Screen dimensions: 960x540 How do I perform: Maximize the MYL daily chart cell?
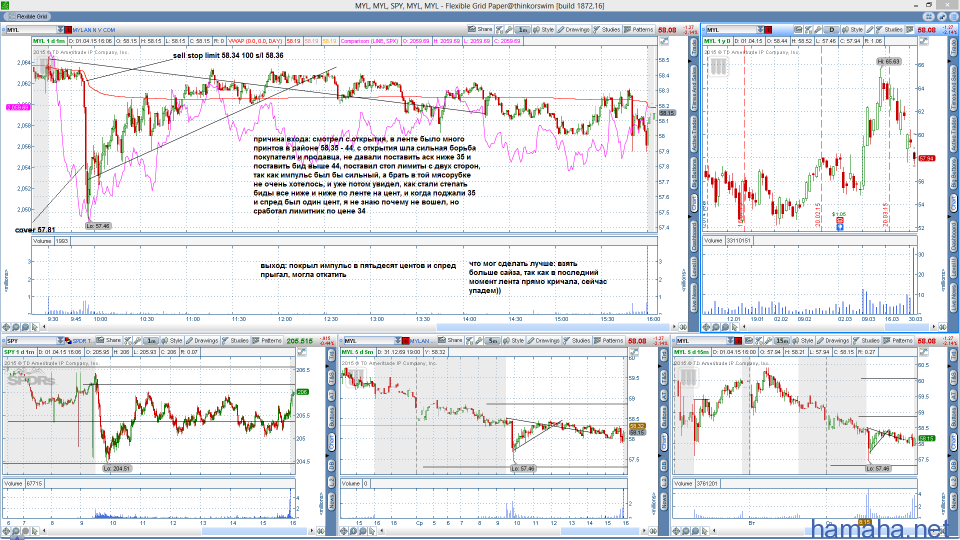pyautogui.click(x=924, y=41)
